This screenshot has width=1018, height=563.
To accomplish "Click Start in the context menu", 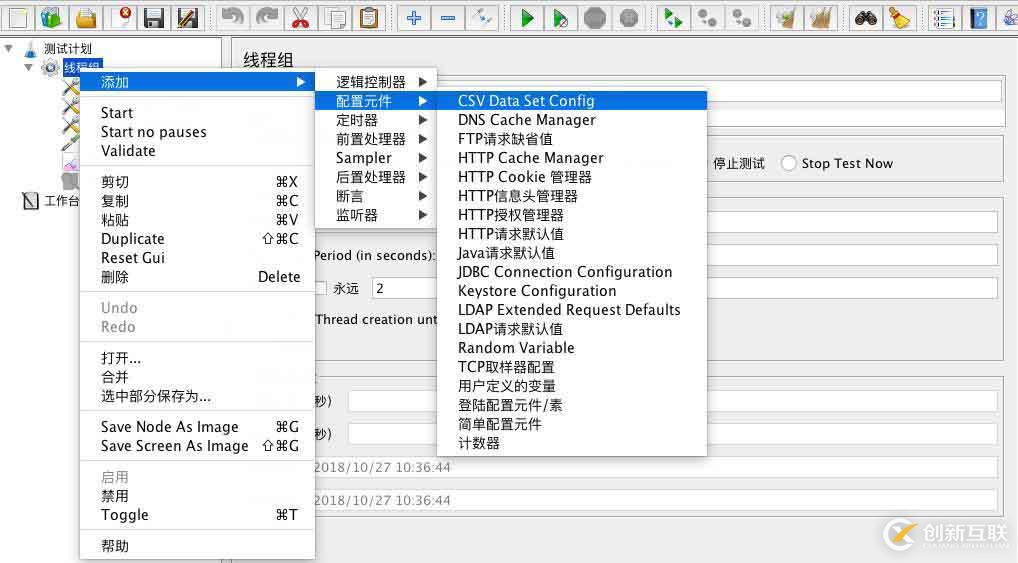I will point(197,113).
